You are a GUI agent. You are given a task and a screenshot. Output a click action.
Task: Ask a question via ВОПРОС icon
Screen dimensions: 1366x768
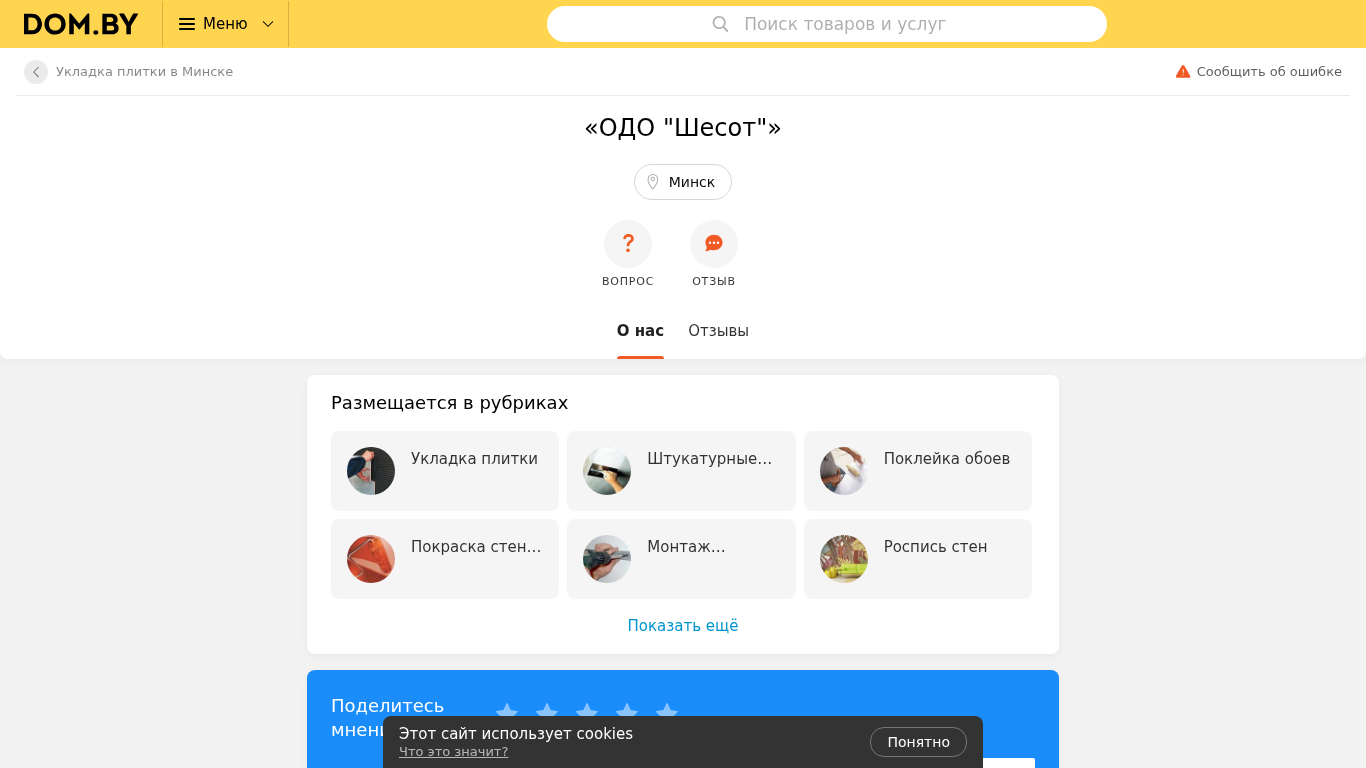click(x=628, y=244)
